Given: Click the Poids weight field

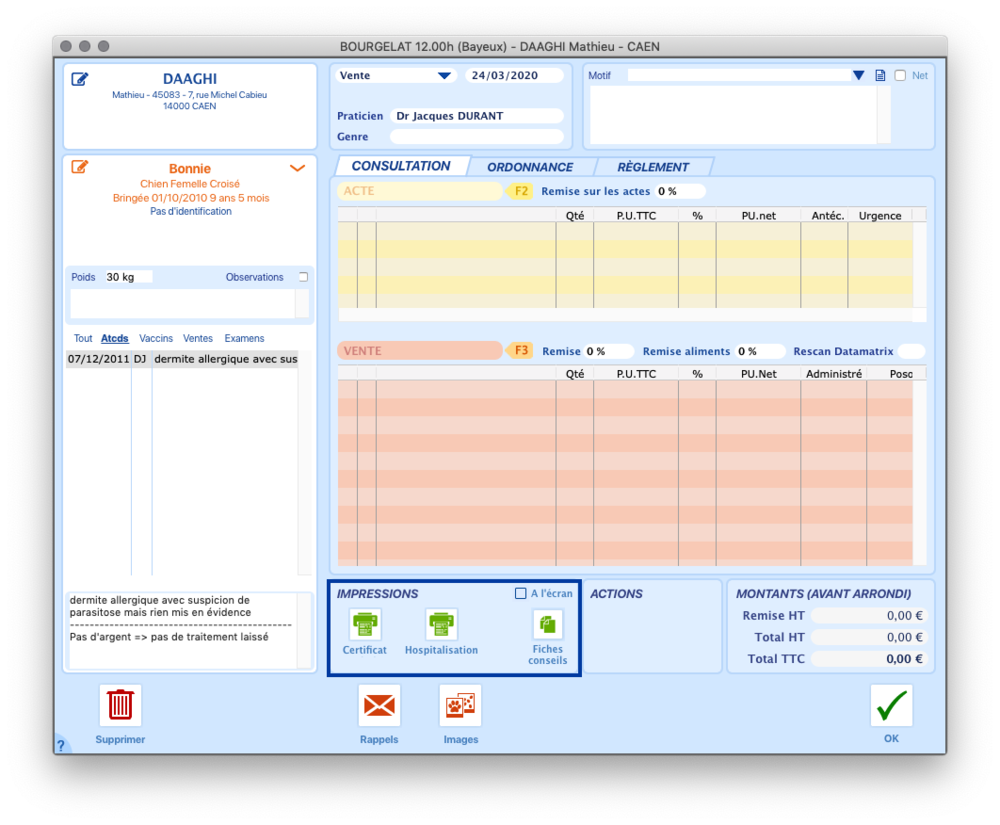Looking at the screenshot, I should (128, 277).
